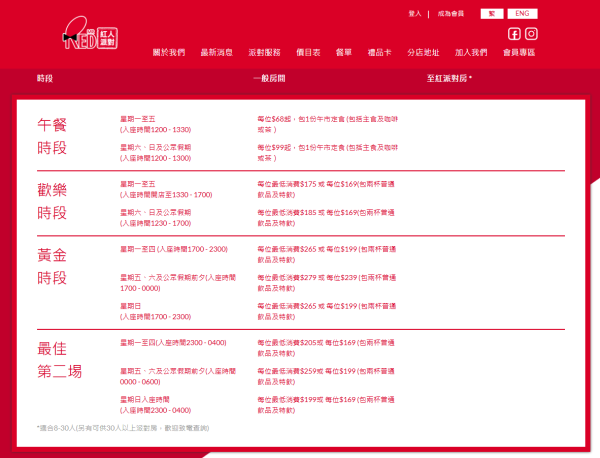Open the 餐單 menu
This screenshot has height=458, width=600.
click(x=344, y=52)
